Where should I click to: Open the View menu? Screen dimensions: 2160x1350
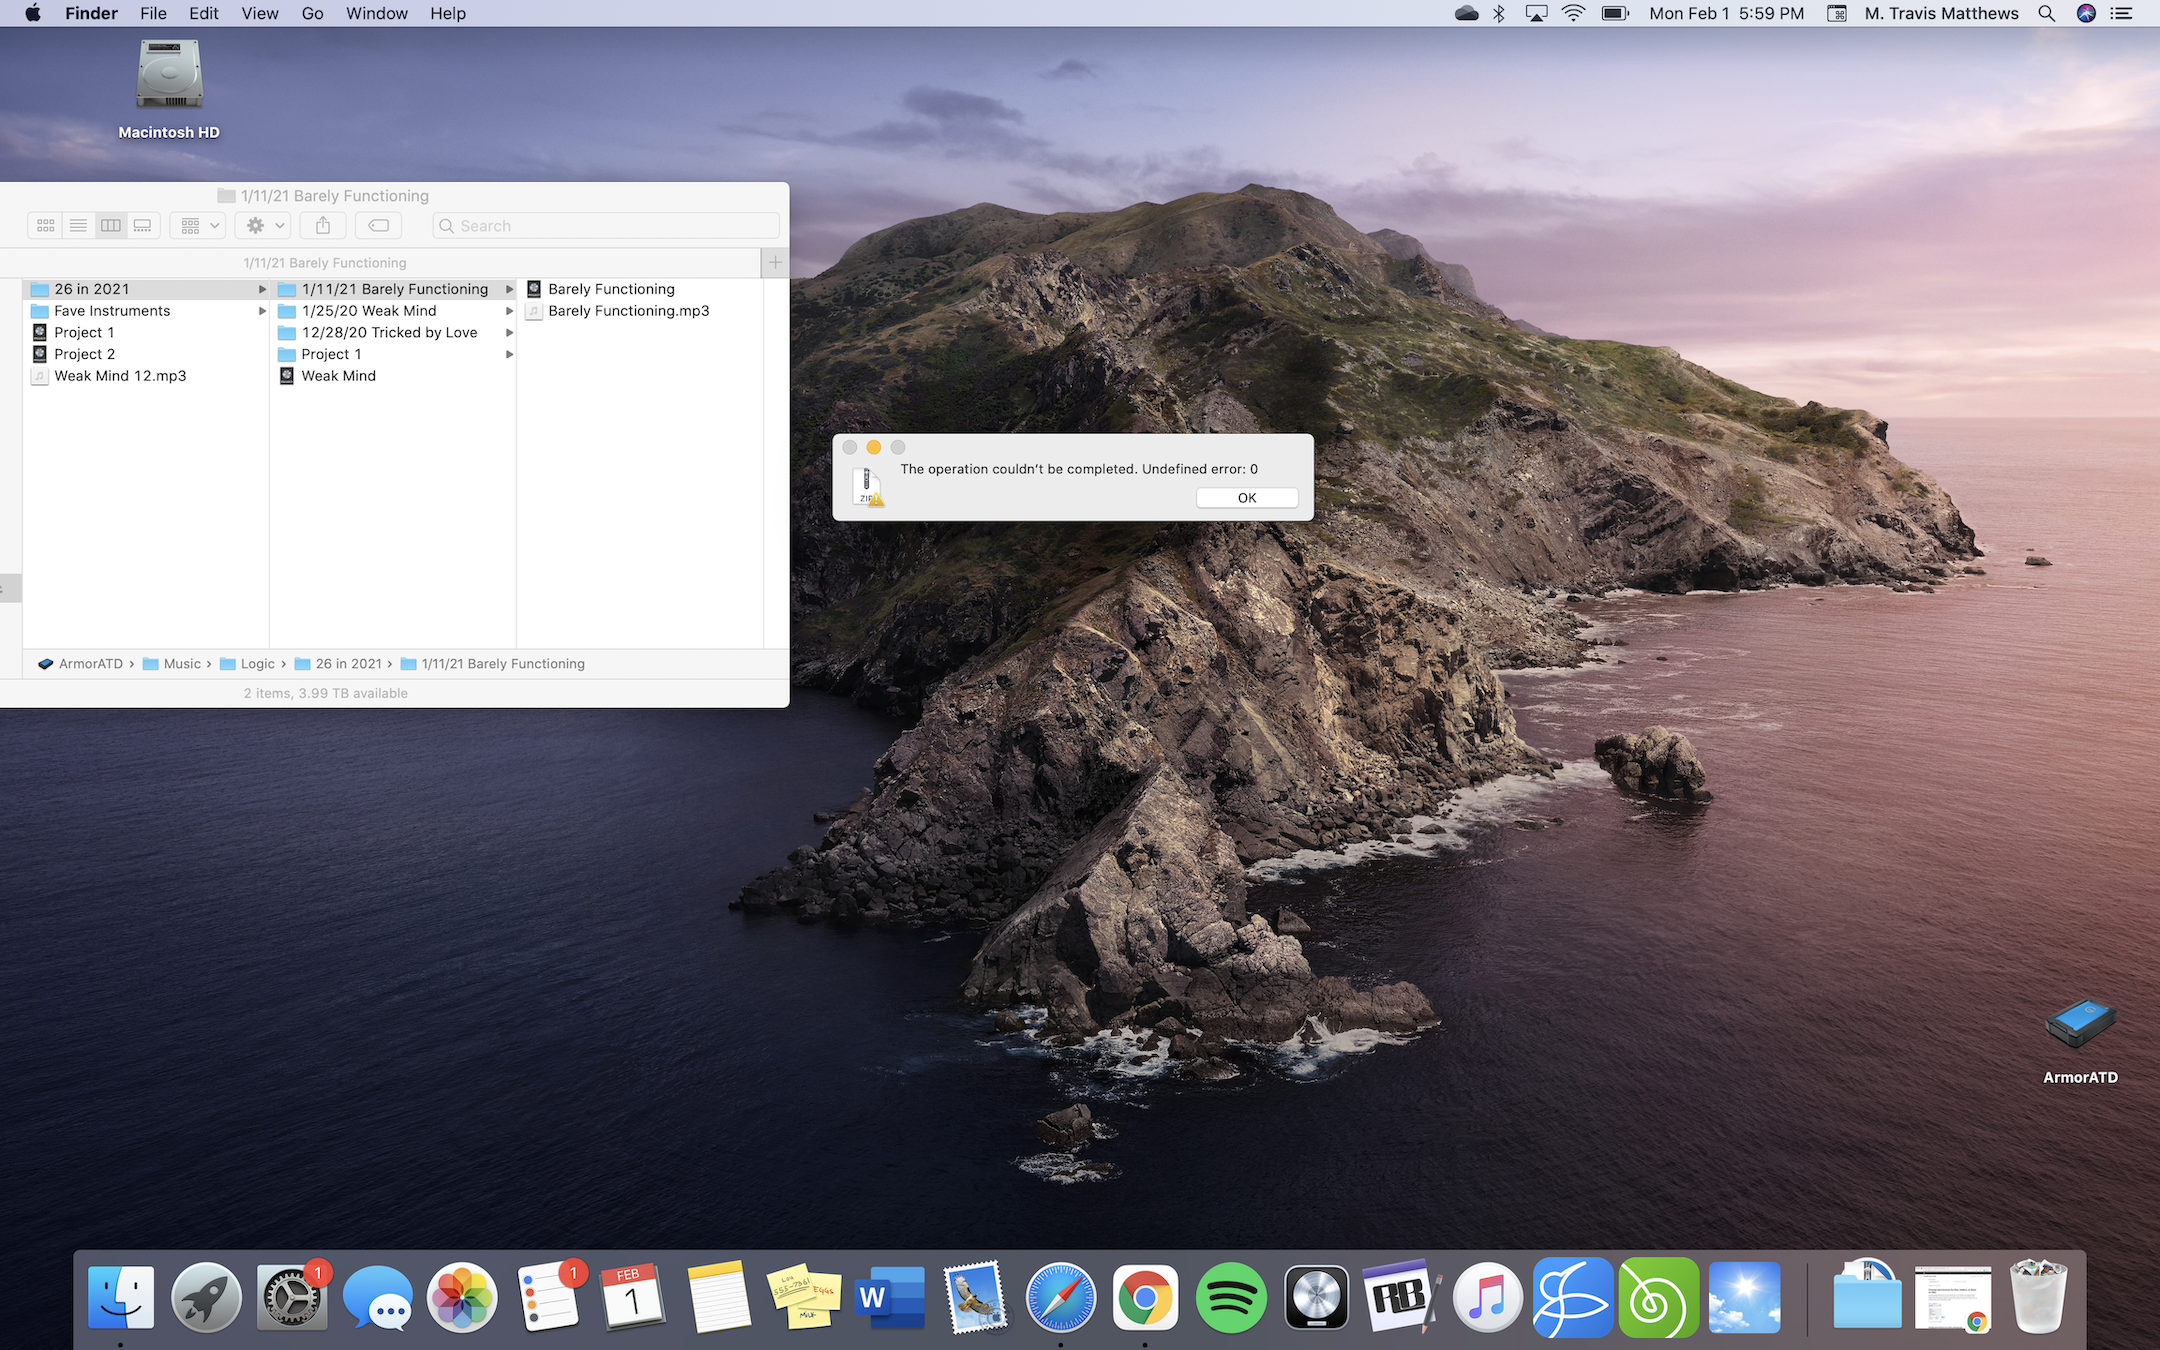click(x=259, y=13)
